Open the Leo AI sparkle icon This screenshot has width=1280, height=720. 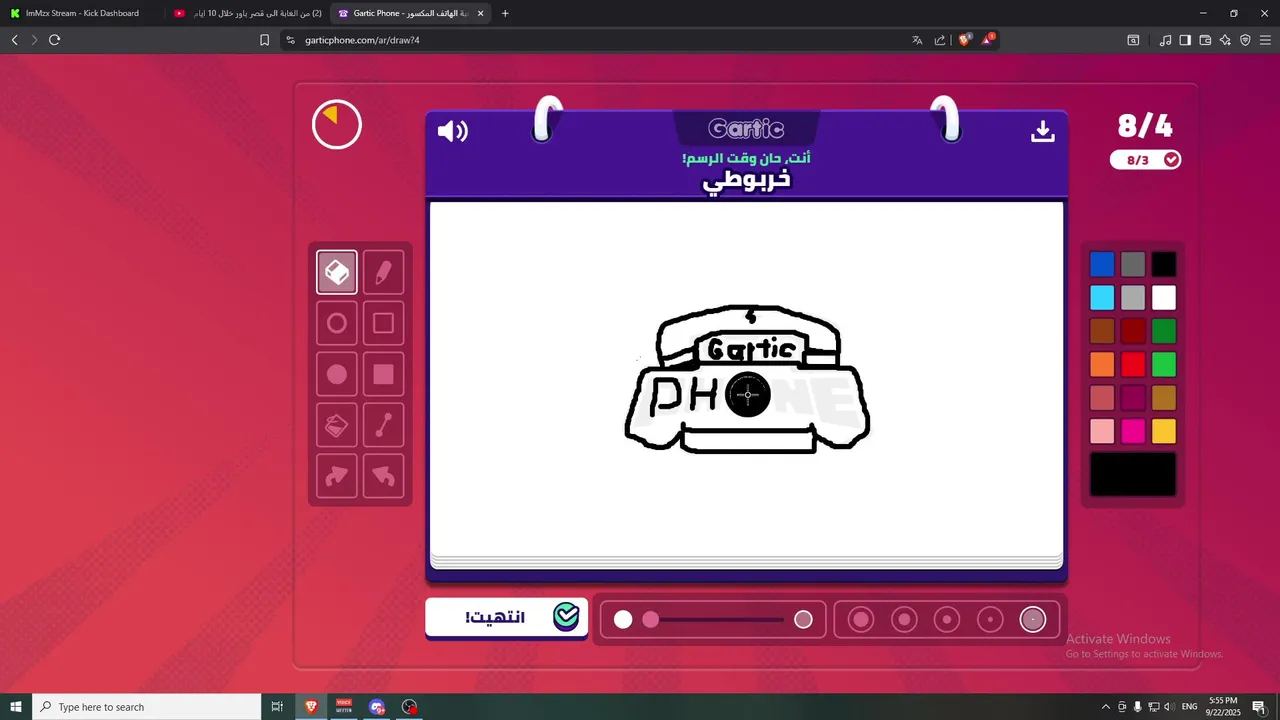point(1225,40)
